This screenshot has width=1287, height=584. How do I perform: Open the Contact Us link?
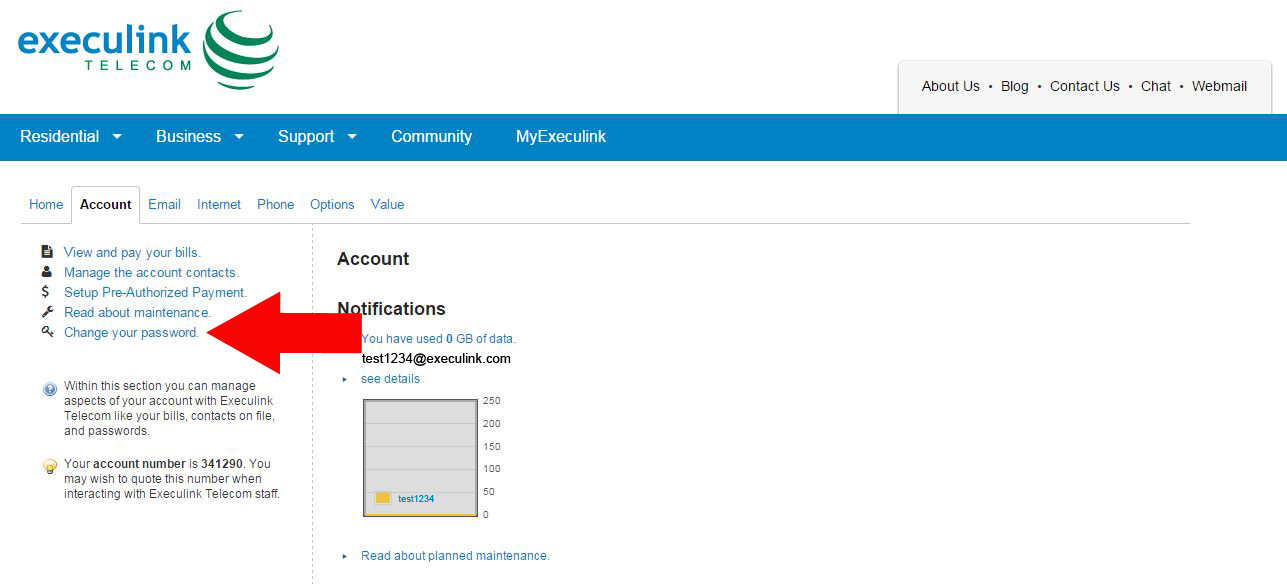(1085, 86)
